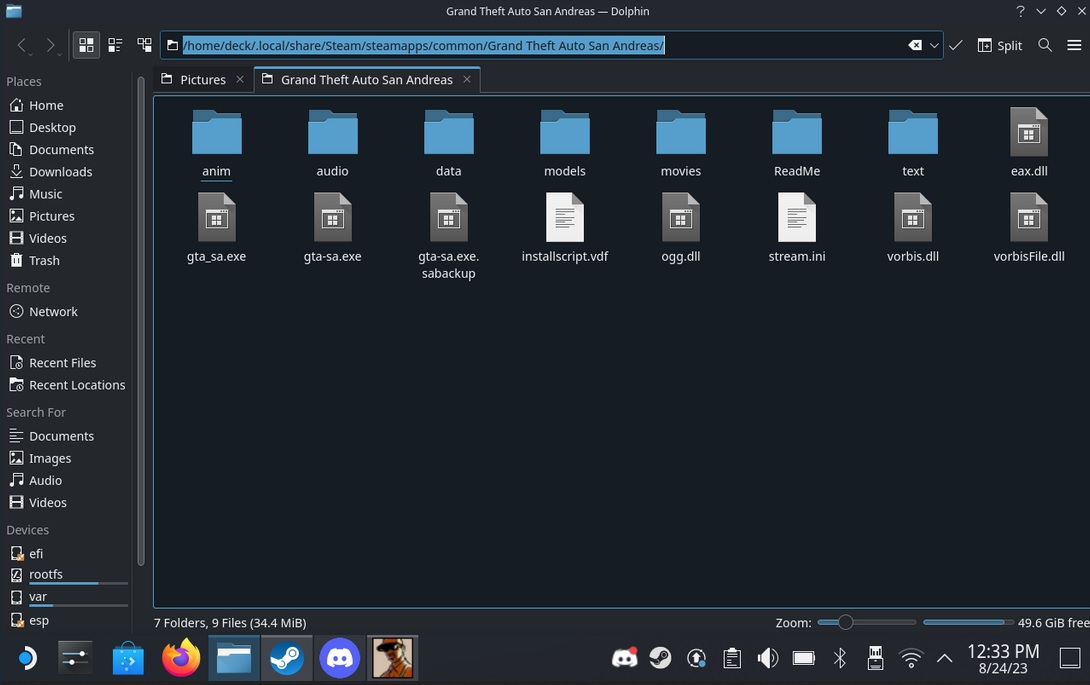Select the eax.dll file

click(x=1029, y=143)
